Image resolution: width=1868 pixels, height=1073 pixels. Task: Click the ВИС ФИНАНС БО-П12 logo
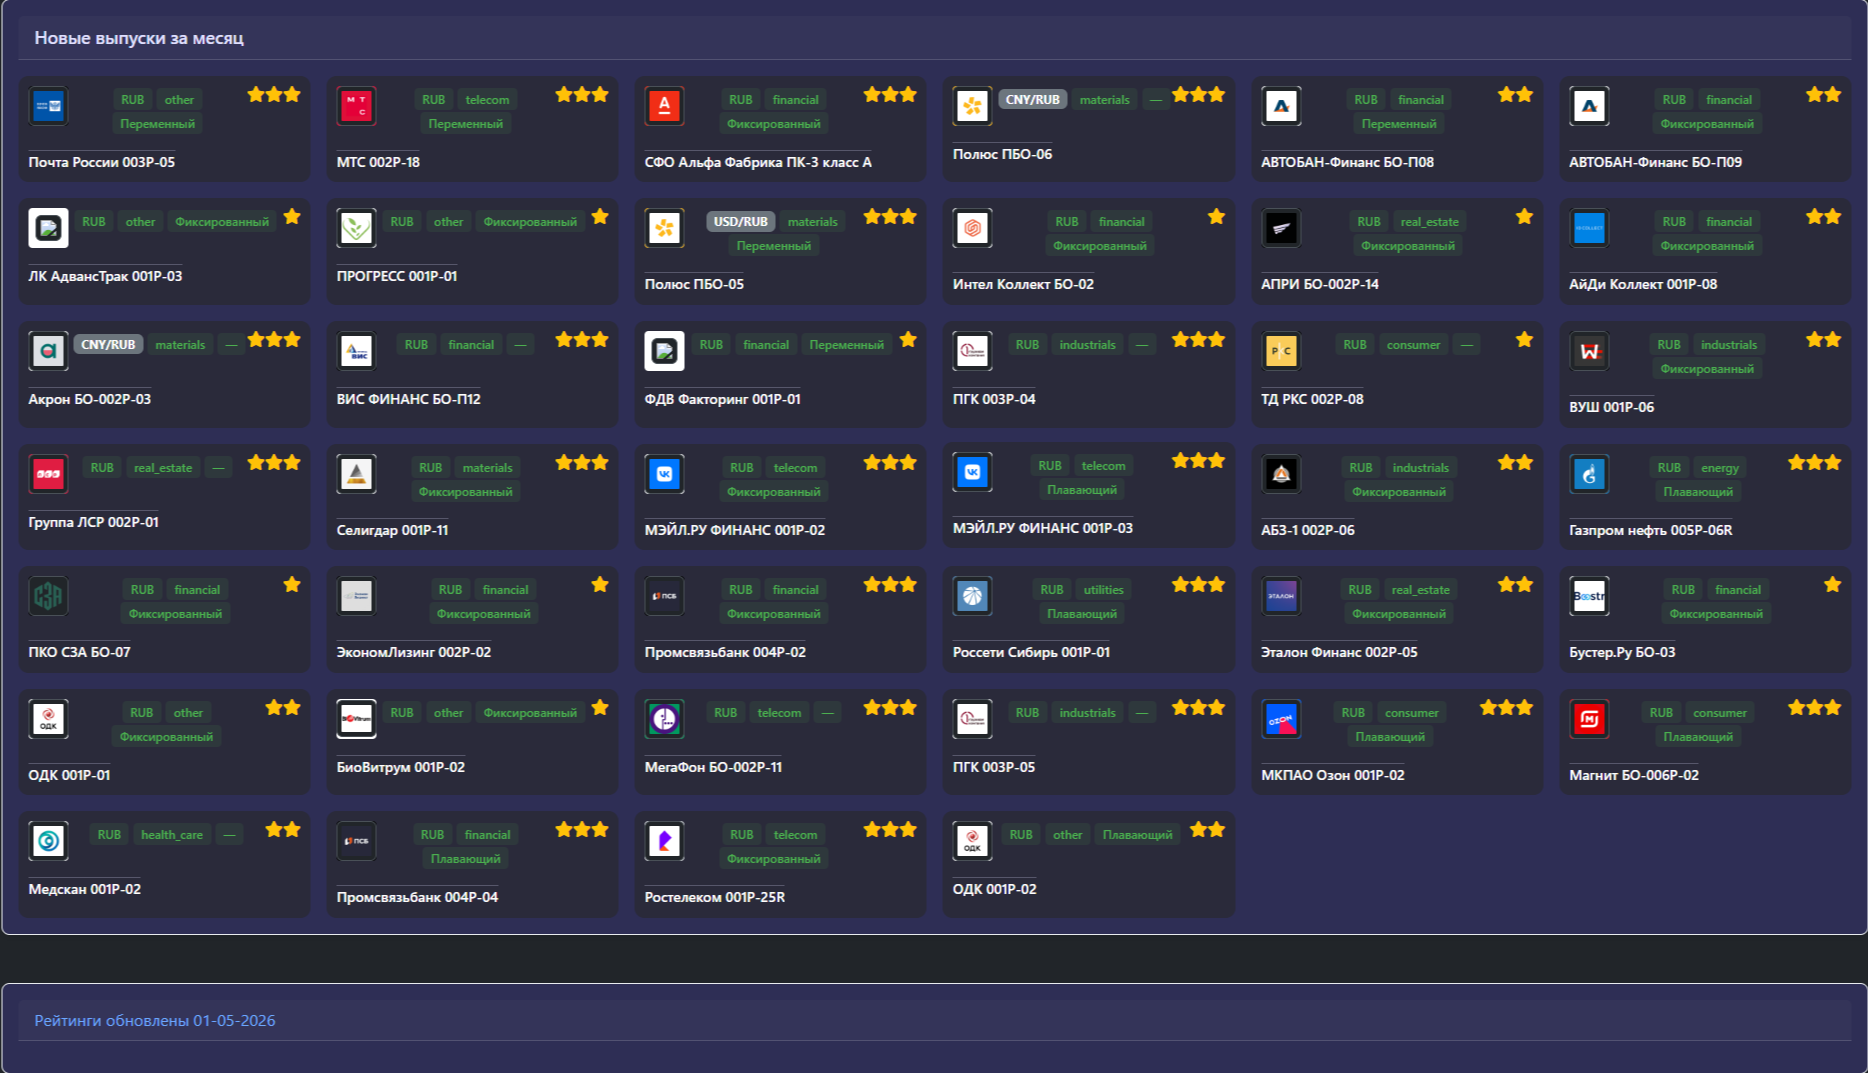click(x=356, y=351)
